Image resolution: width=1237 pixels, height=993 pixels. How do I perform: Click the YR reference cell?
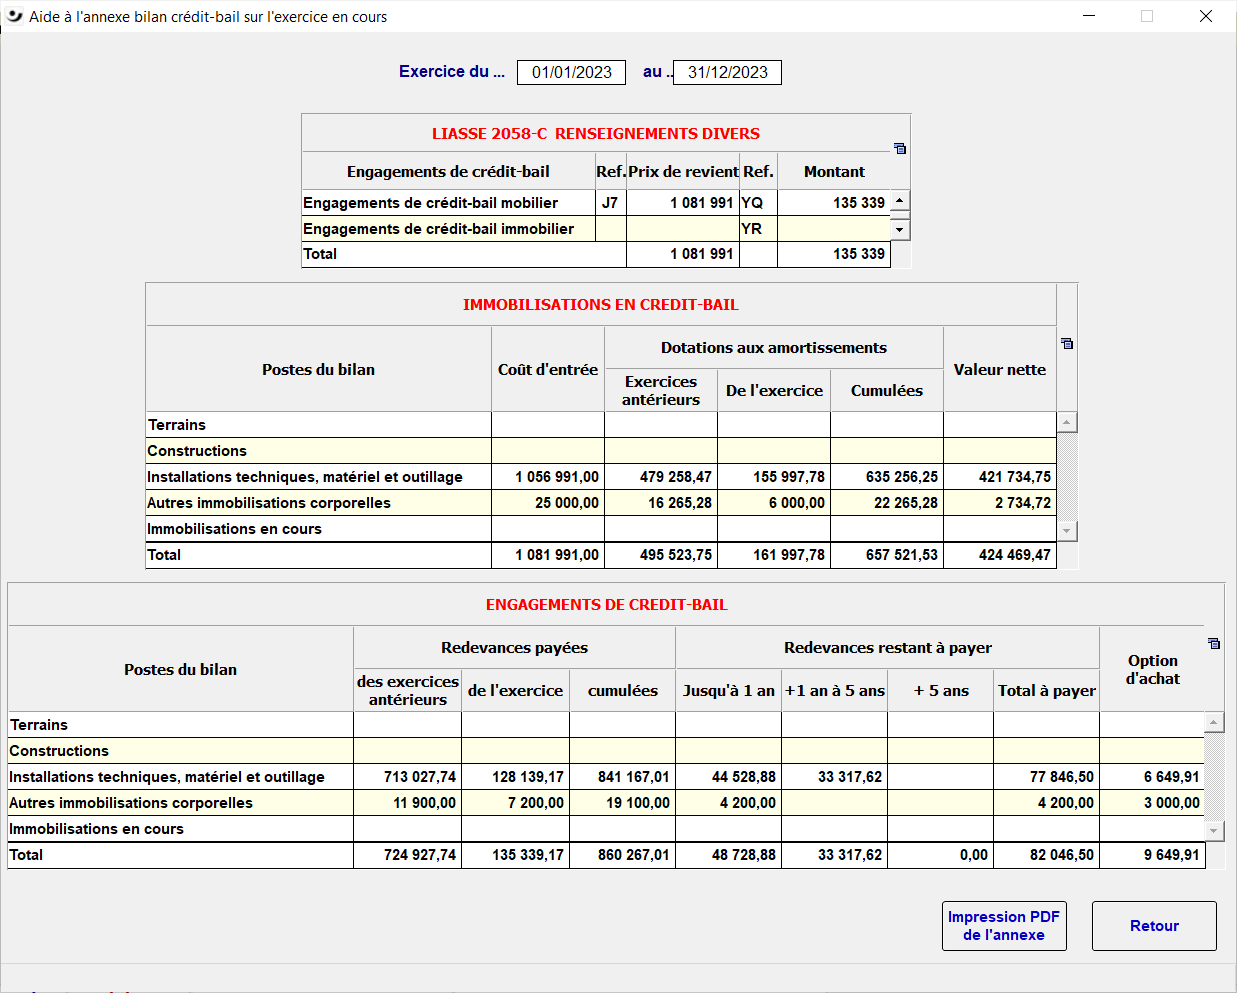(x=758, y=229)
